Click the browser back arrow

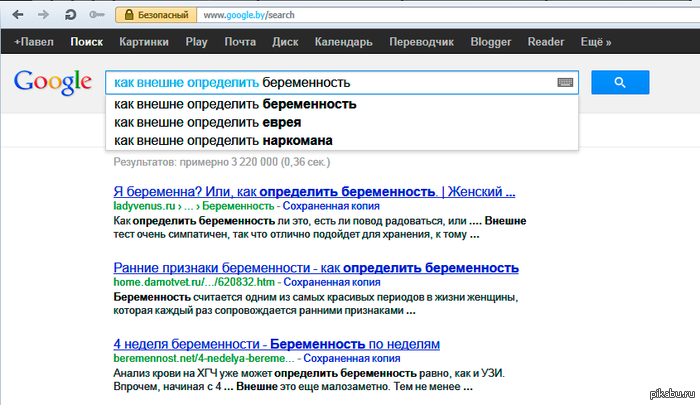pyautogui.click(x=16, y=15)
